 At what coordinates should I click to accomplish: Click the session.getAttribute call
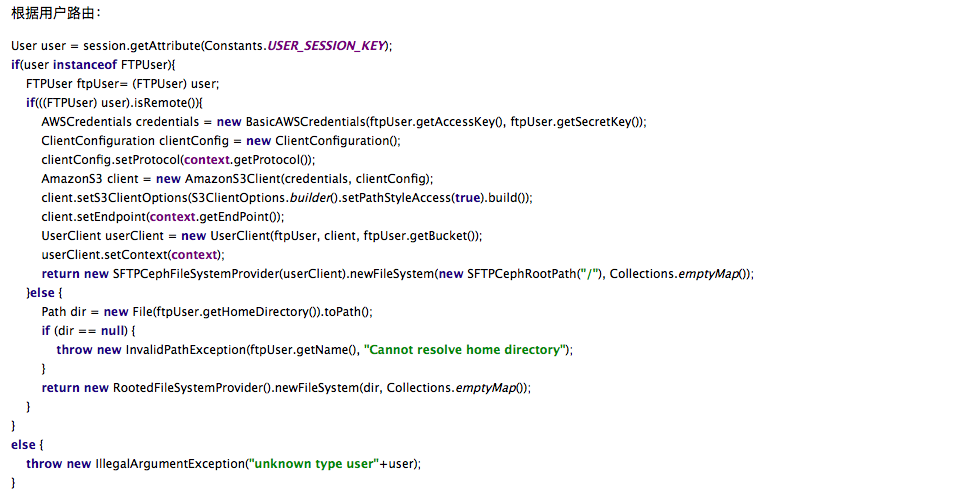click(x=142, y=45)
